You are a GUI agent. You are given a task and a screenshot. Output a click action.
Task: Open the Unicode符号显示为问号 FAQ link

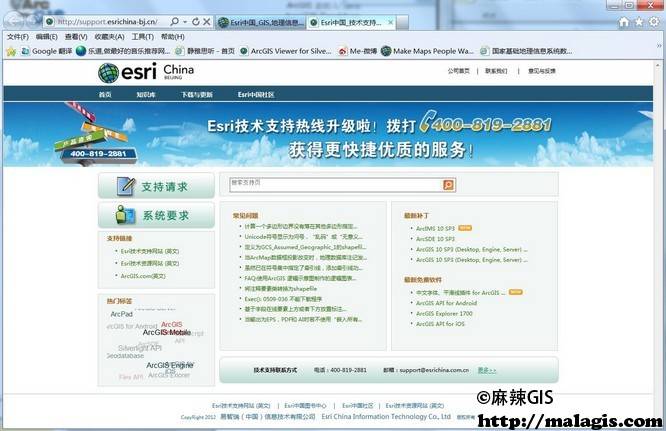303,237
